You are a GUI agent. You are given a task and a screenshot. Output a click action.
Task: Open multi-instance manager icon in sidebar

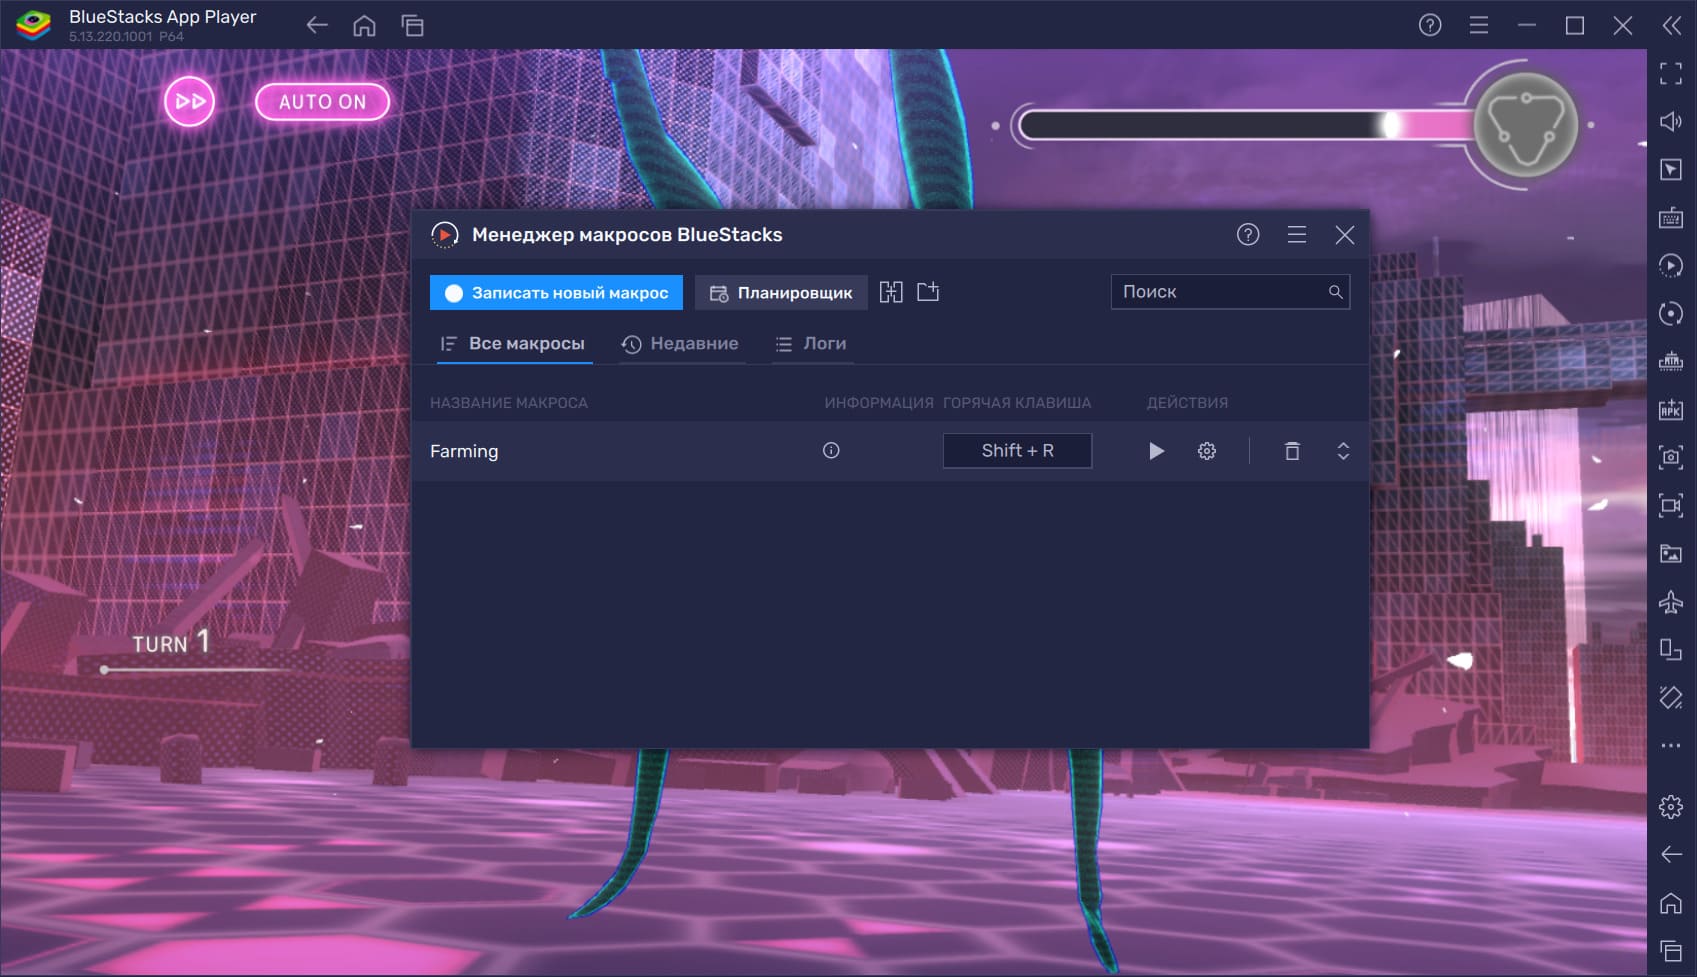1671,649
